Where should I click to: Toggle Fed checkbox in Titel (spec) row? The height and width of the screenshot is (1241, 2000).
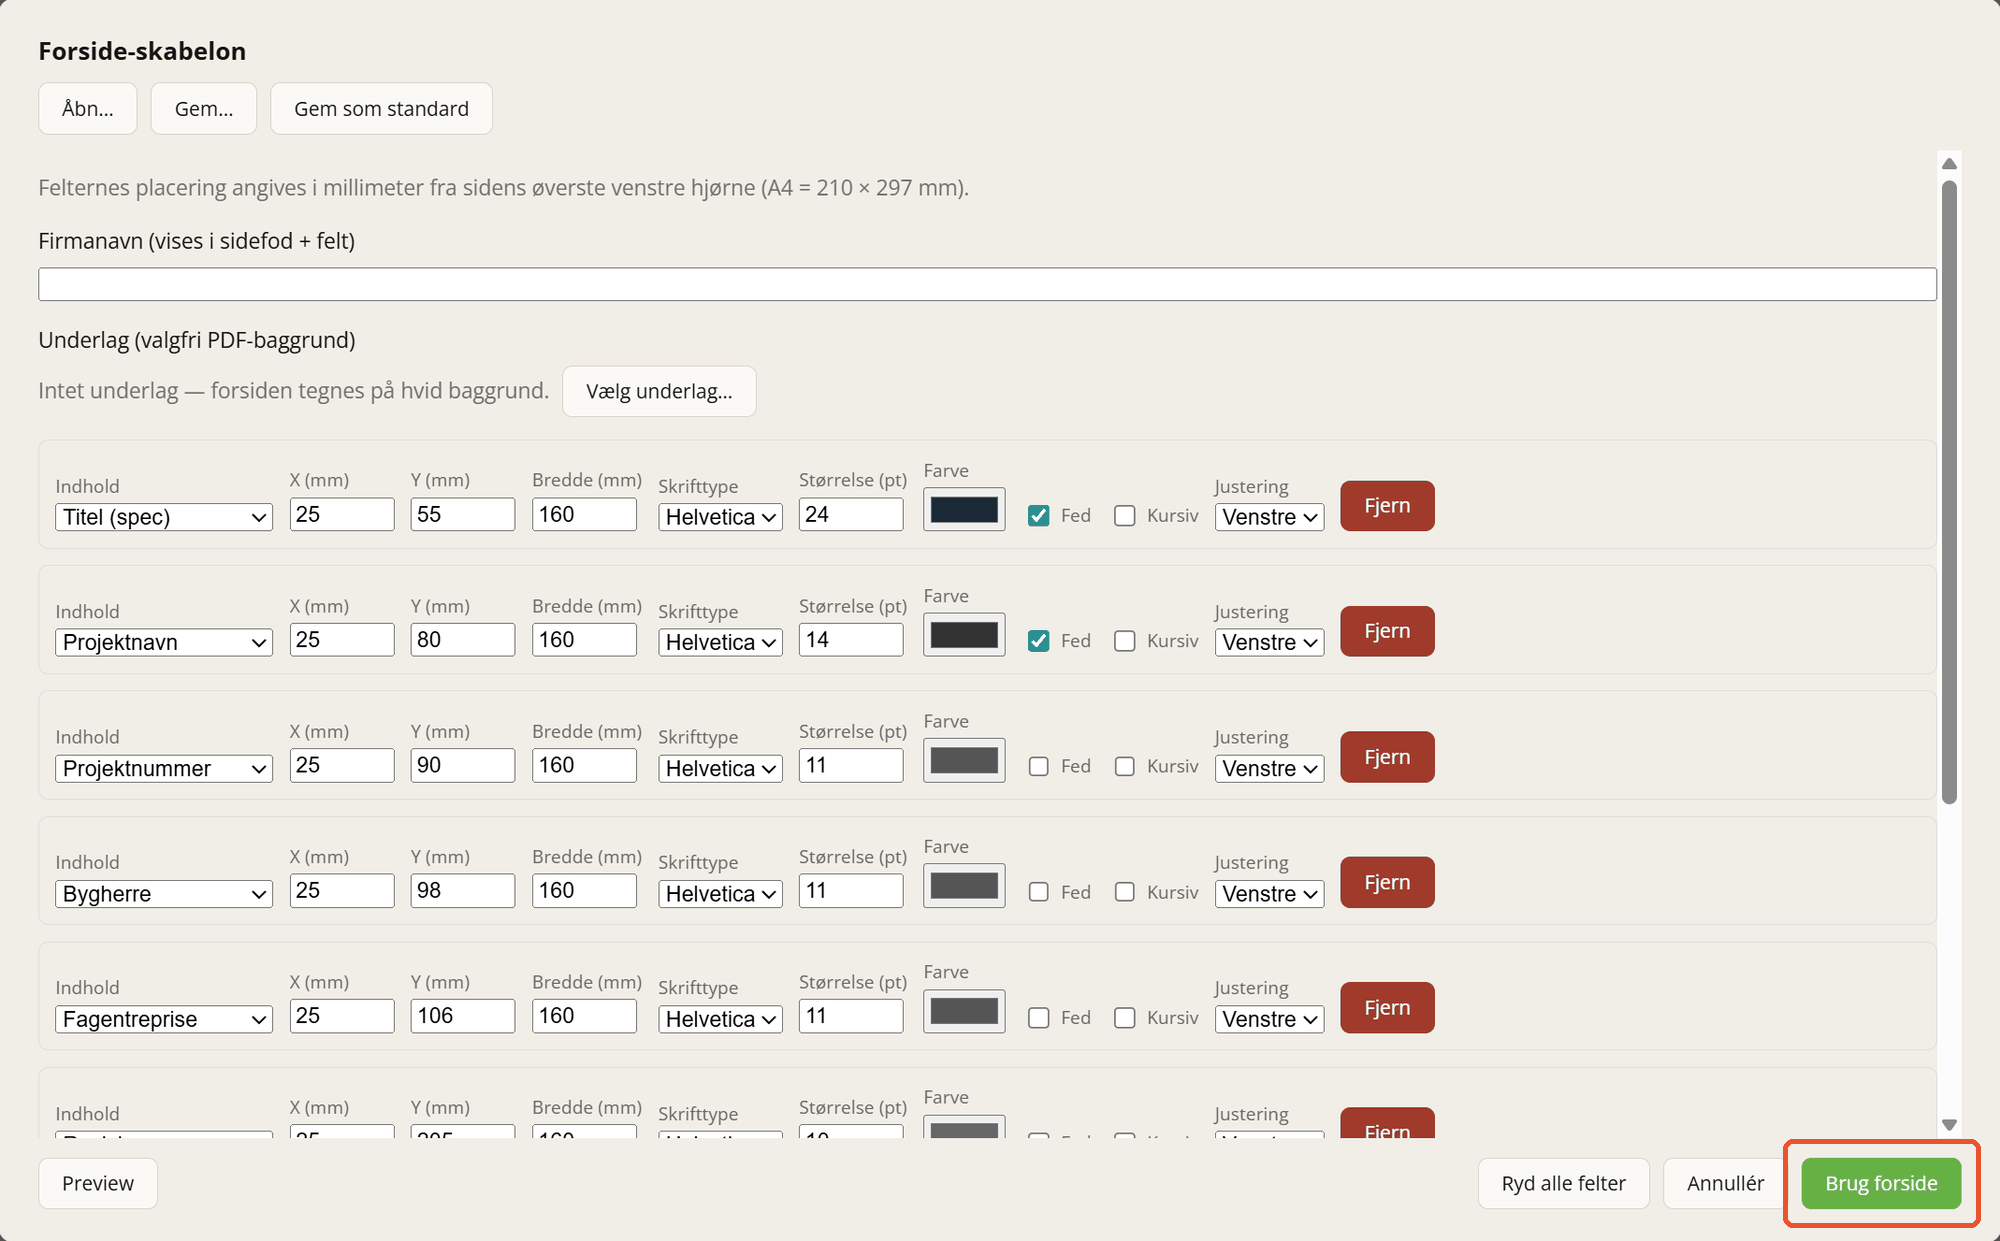point(1038,516)
